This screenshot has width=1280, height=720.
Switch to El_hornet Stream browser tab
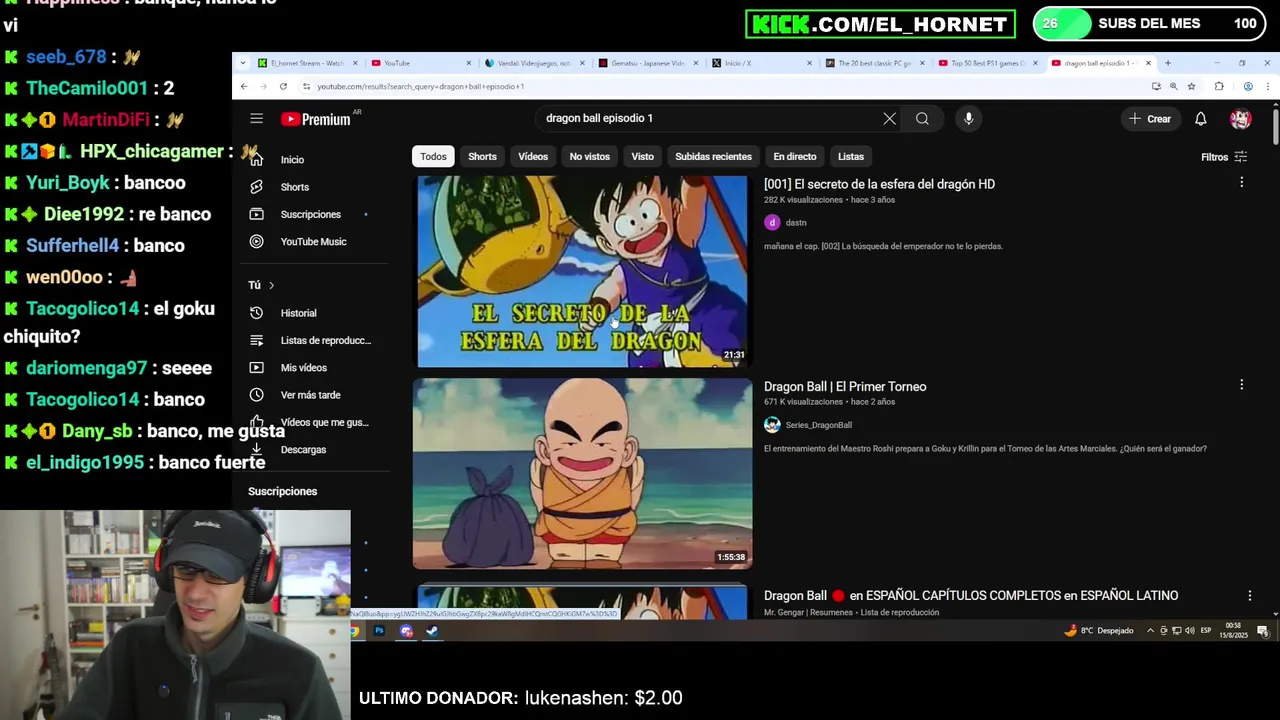point(307,63)
